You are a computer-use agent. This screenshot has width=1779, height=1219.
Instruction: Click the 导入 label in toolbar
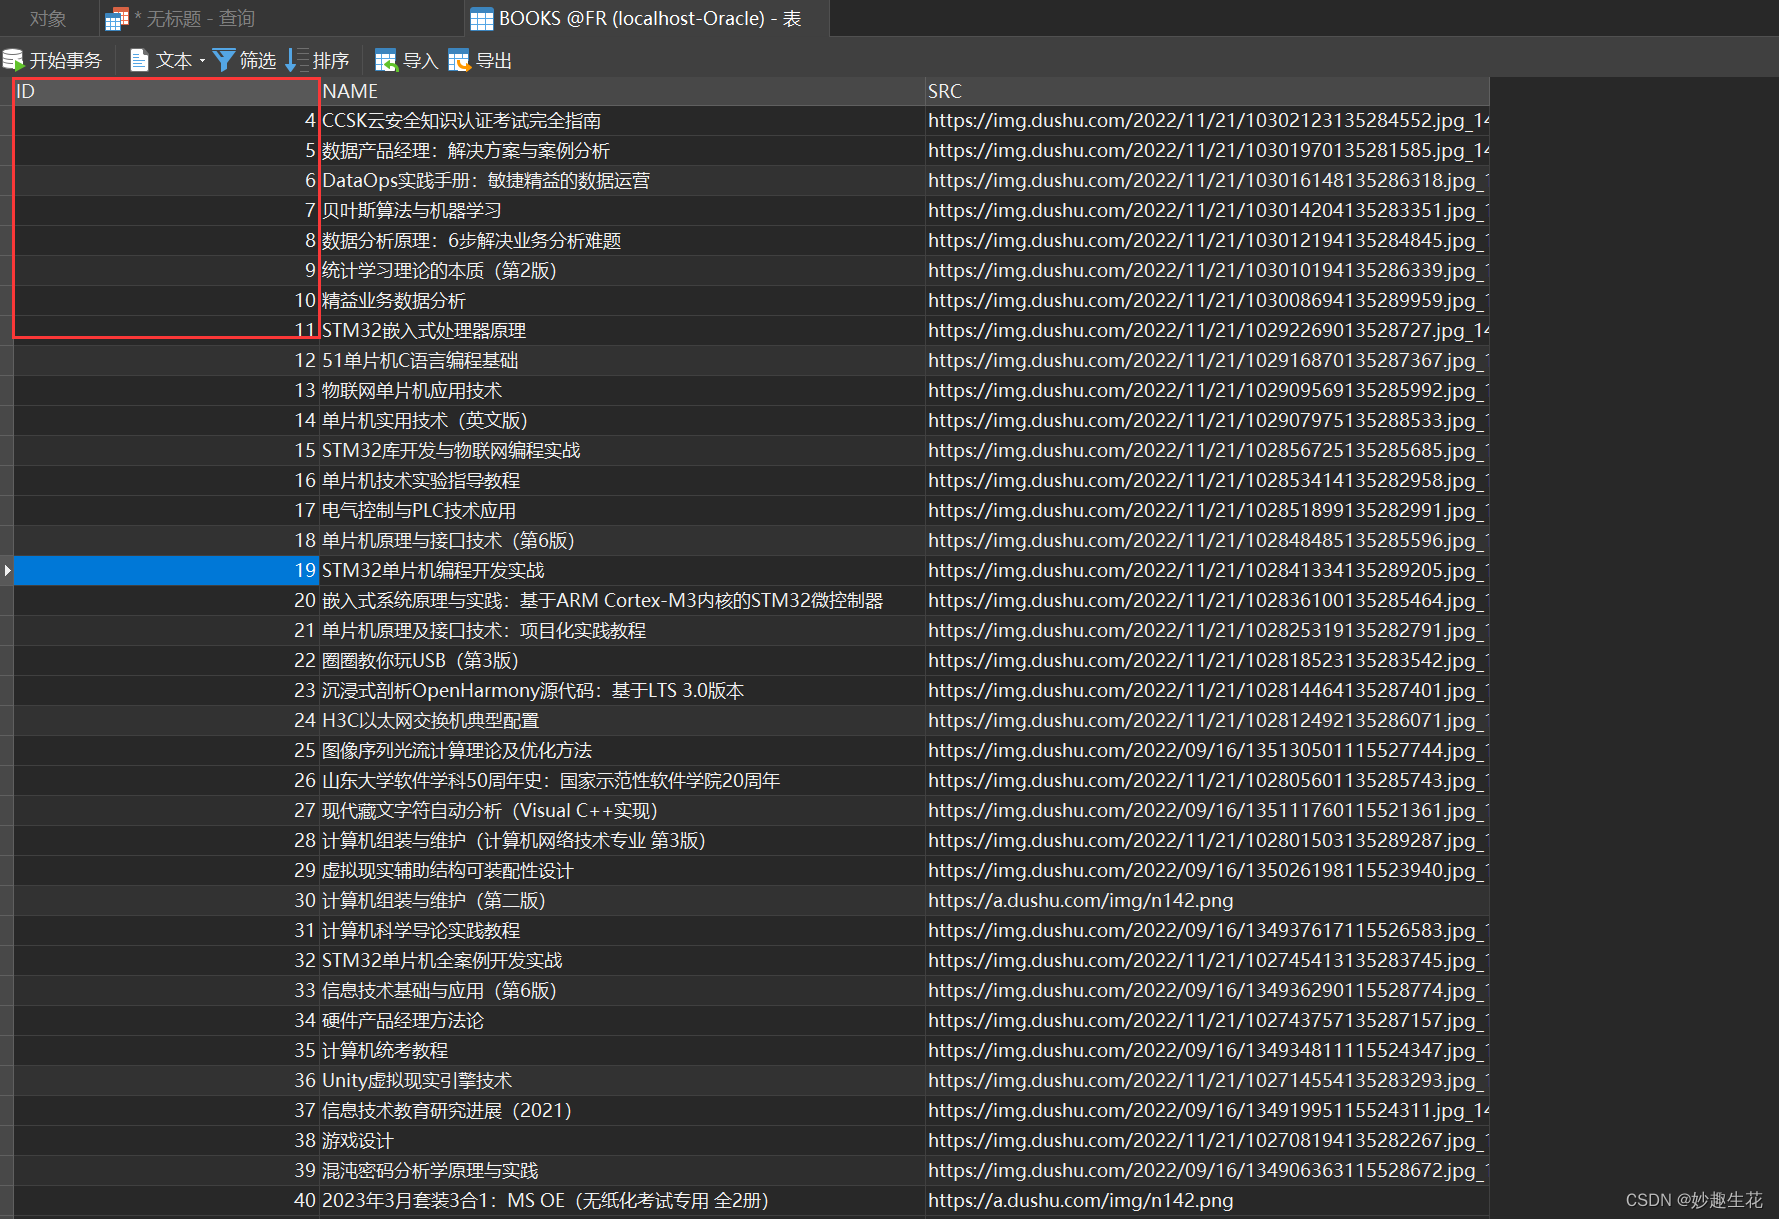(x=421, y=60)
